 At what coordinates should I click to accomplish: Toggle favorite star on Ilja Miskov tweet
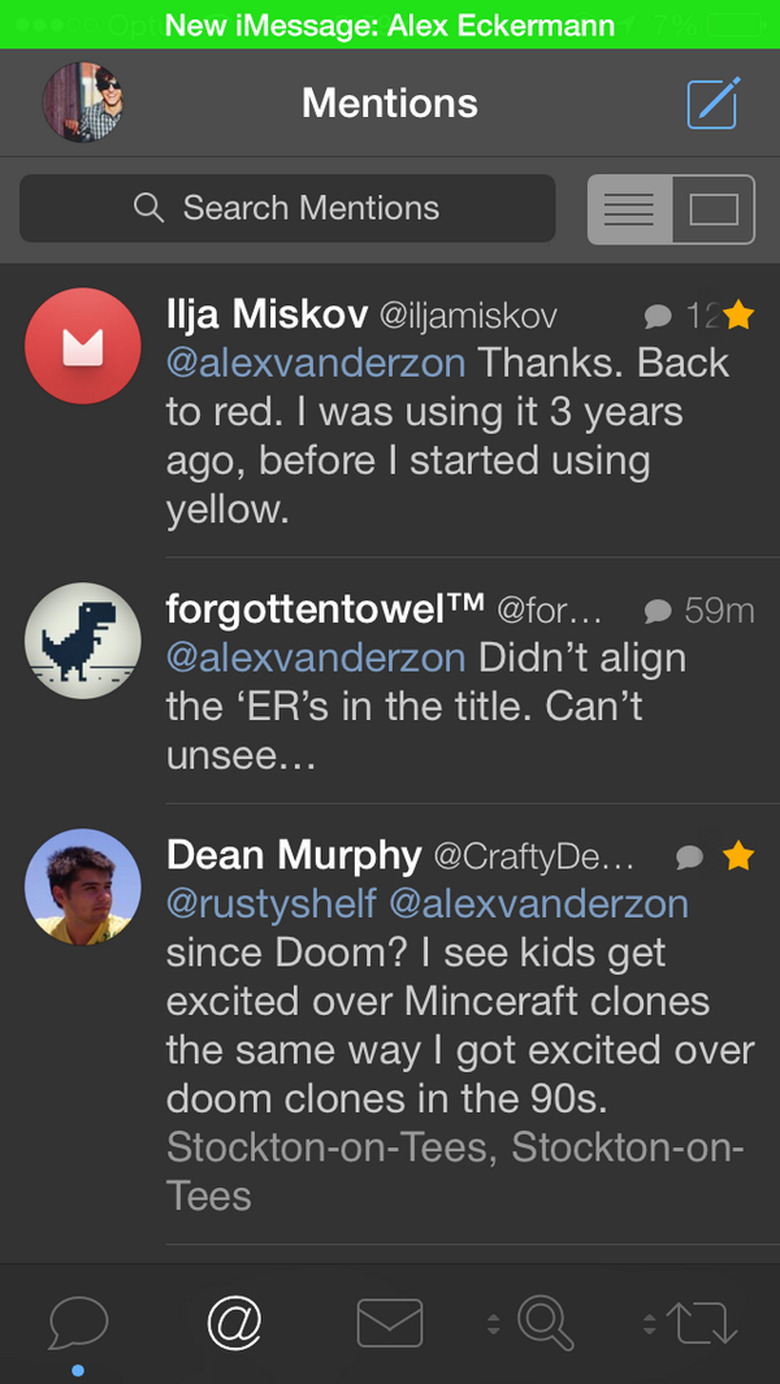738,316
